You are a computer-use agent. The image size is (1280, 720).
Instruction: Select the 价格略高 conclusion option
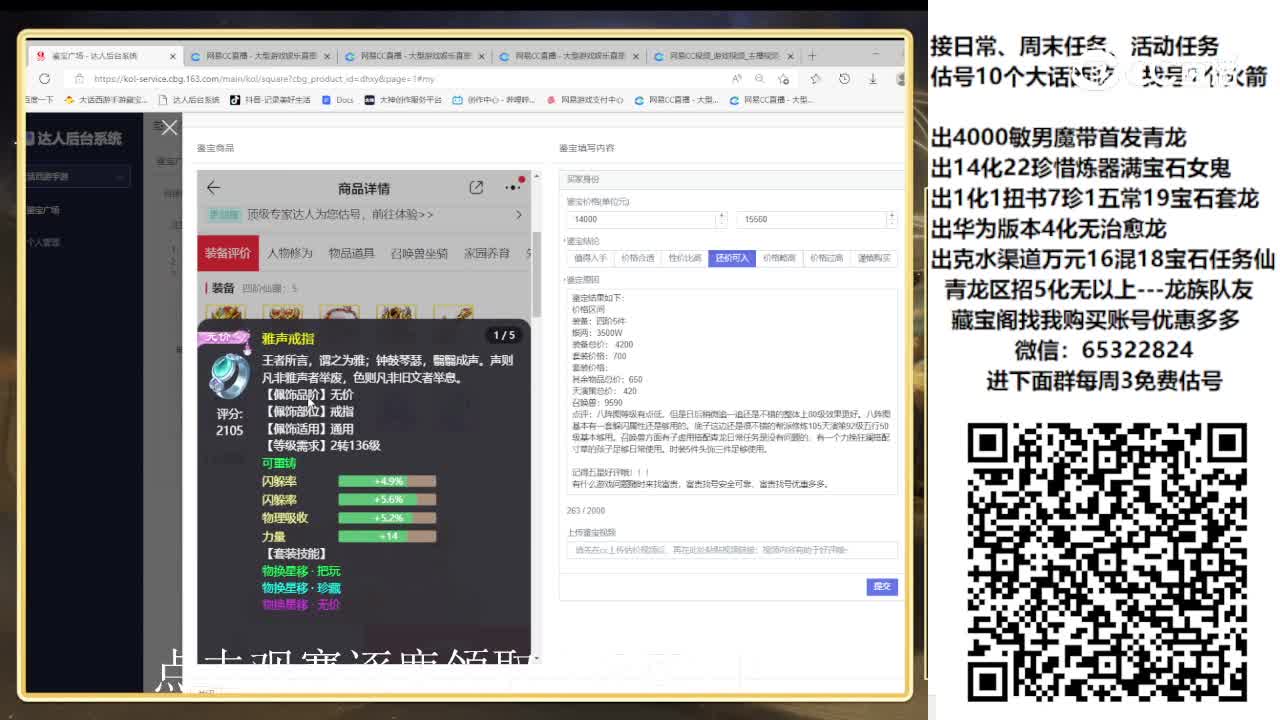point(779,258)
